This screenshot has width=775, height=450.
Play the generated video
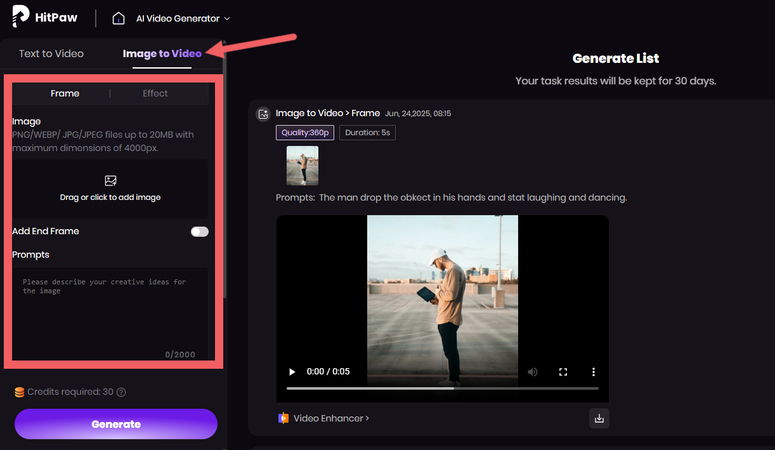click(292, 372)
